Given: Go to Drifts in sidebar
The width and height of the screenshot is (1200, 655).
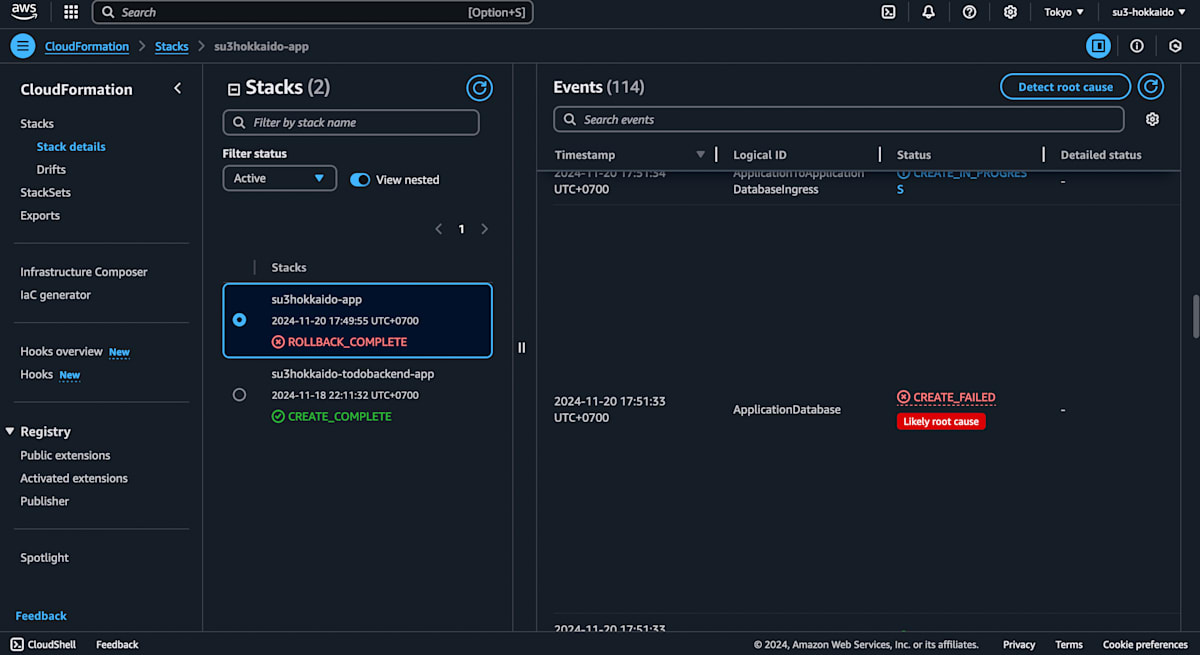Looking at the screenshot, I should pos(51,169).
